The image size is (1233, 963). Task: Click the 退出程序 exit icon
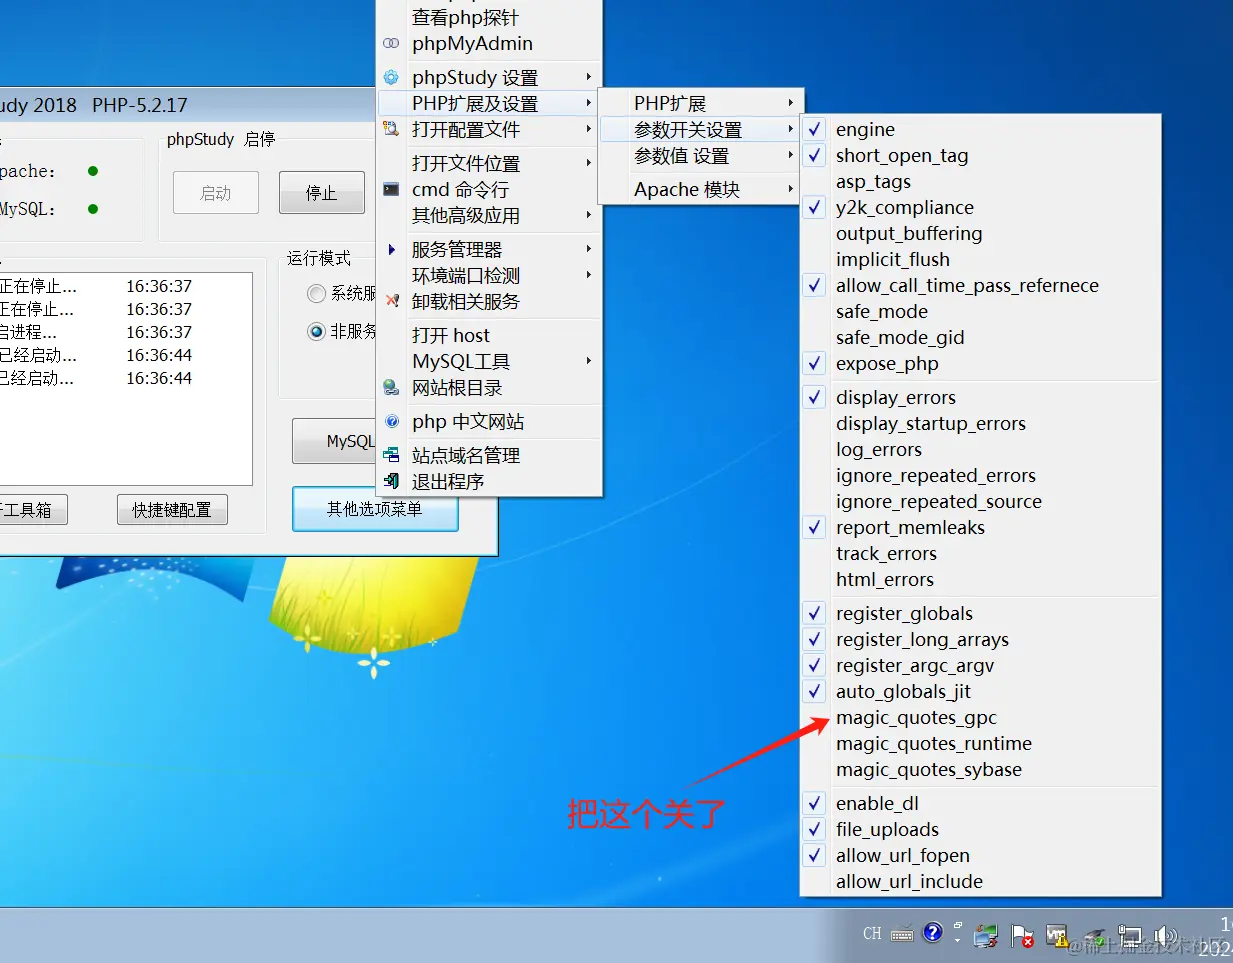tap(391, 481)
